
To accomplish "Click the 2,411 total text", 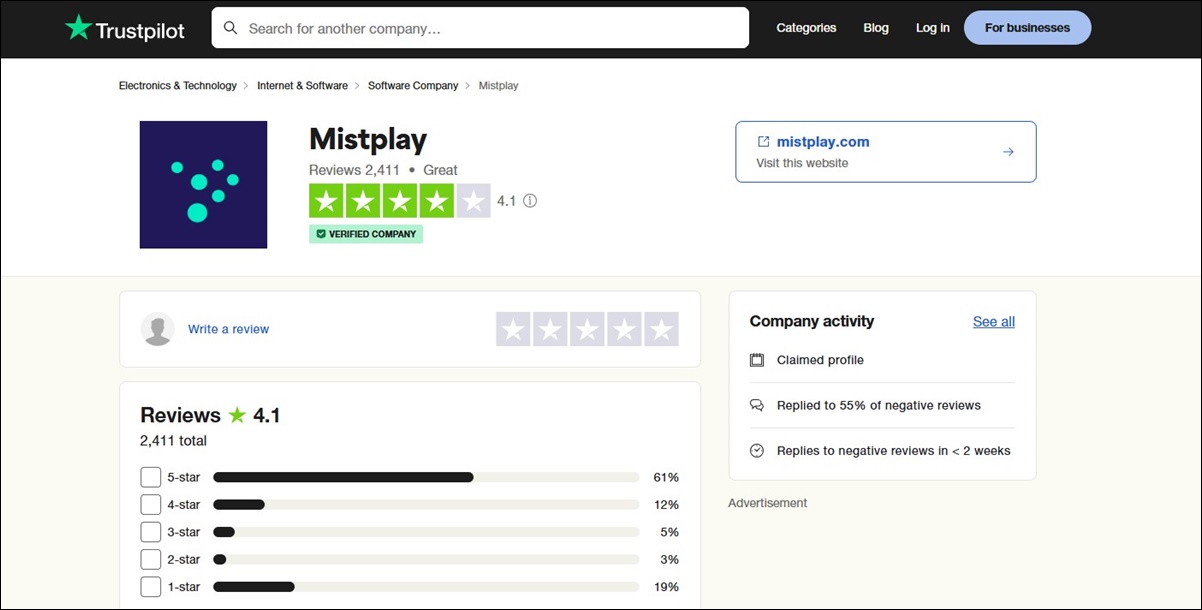I will click(174, 441).
